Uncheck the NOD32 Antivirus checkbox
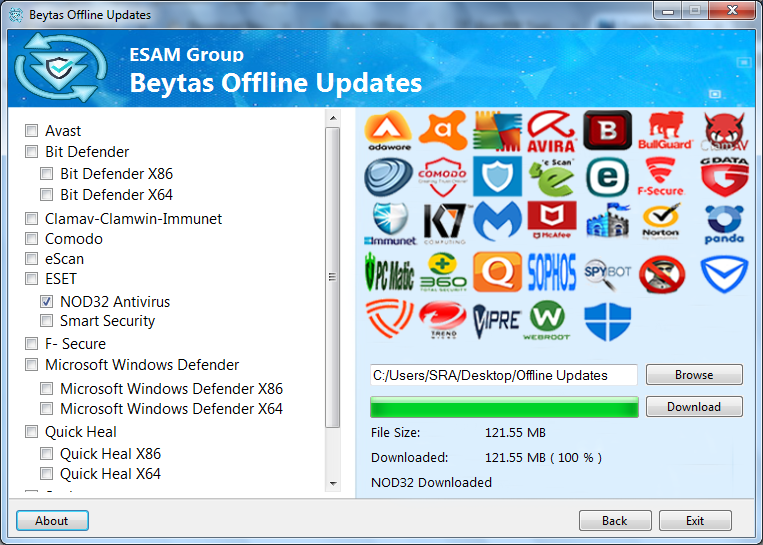 coord(47,302)
